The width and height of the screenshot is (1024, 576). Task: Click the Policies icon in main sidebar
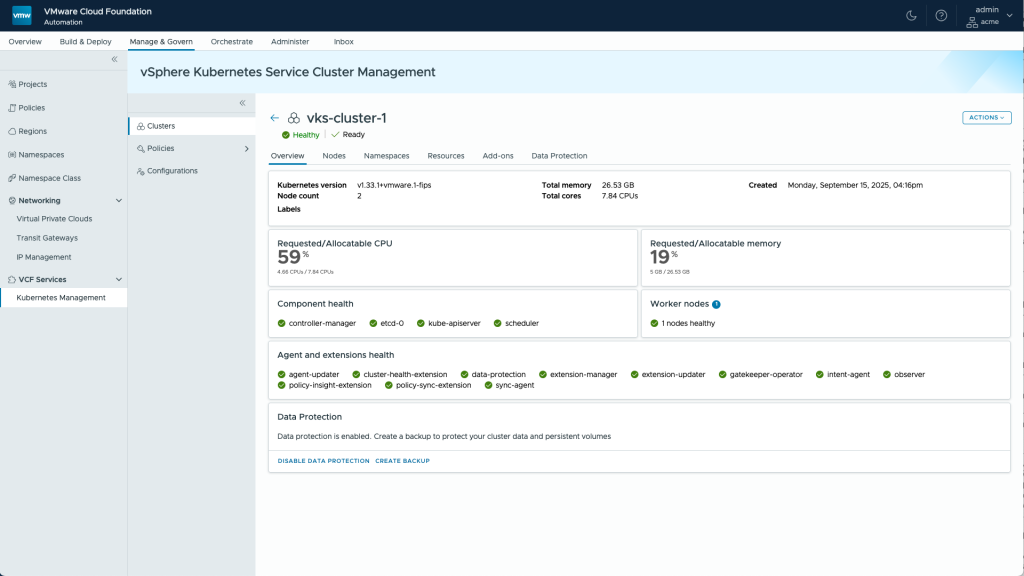tap(12, 108)
